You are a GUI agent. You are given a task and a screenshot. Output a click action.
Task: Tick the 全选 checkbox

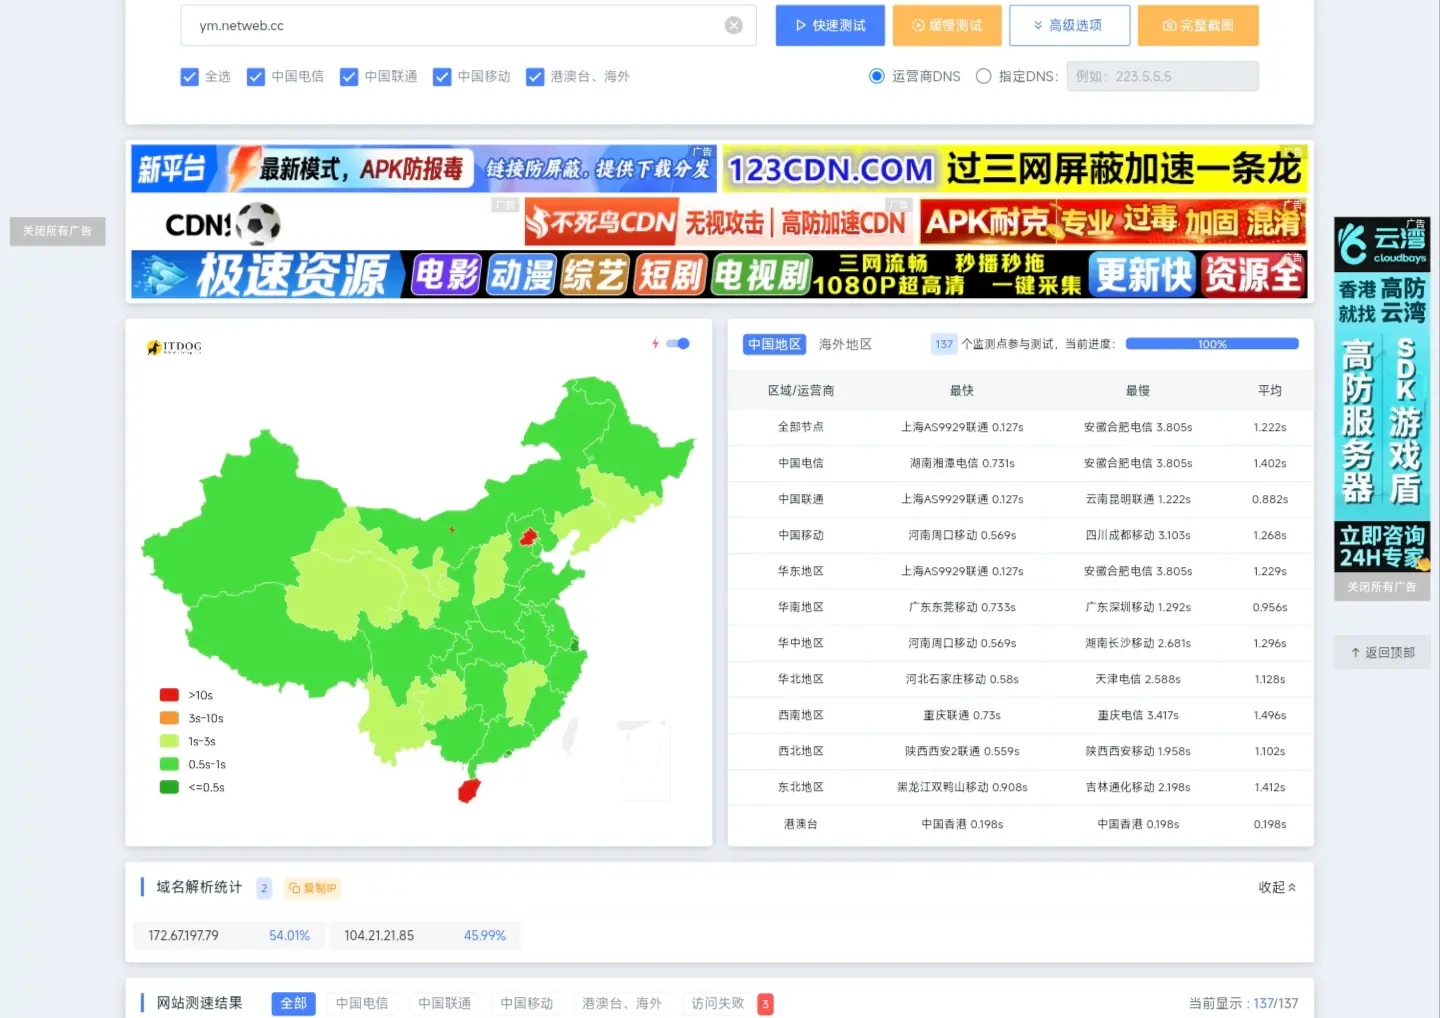(189, 76)
